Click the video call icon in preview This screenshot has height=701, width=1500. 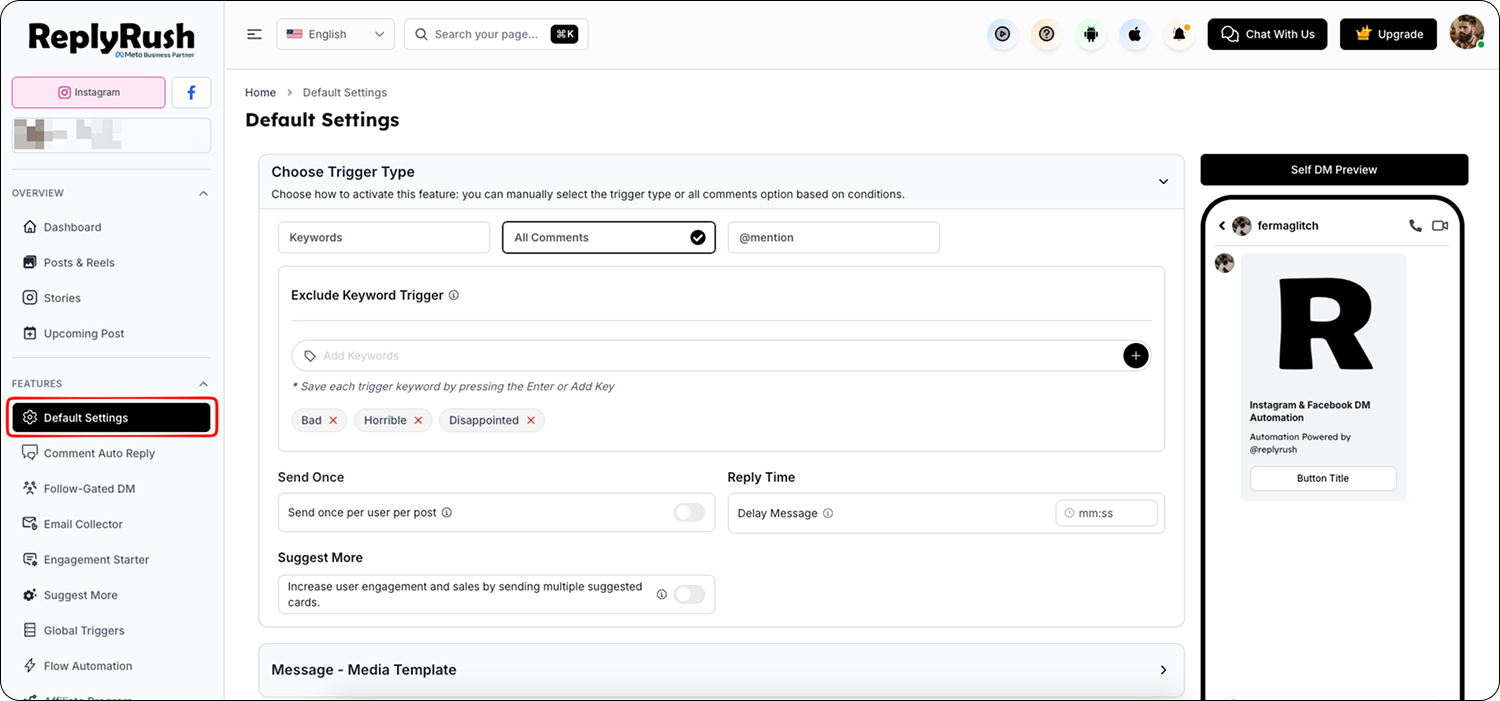tap(1440, 226)
